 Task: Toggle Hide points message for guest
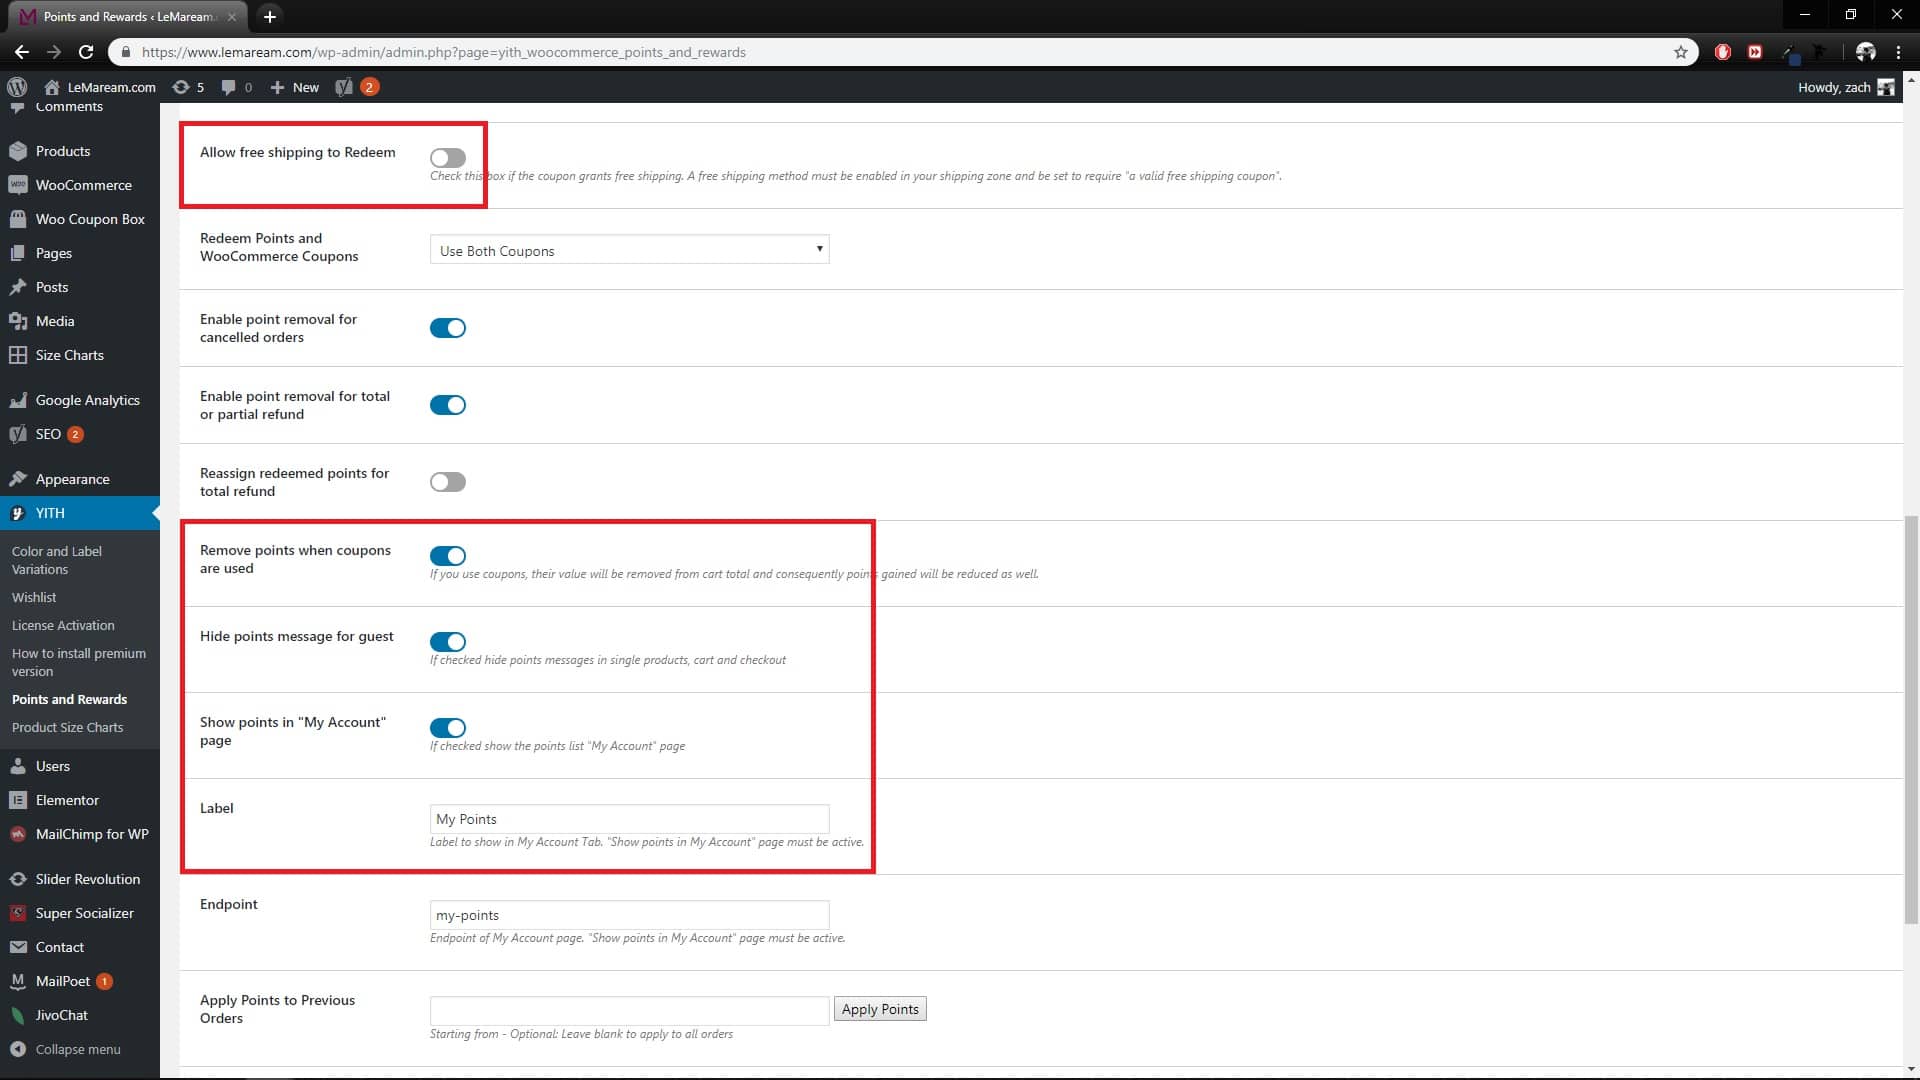click(x=448, y=642)
